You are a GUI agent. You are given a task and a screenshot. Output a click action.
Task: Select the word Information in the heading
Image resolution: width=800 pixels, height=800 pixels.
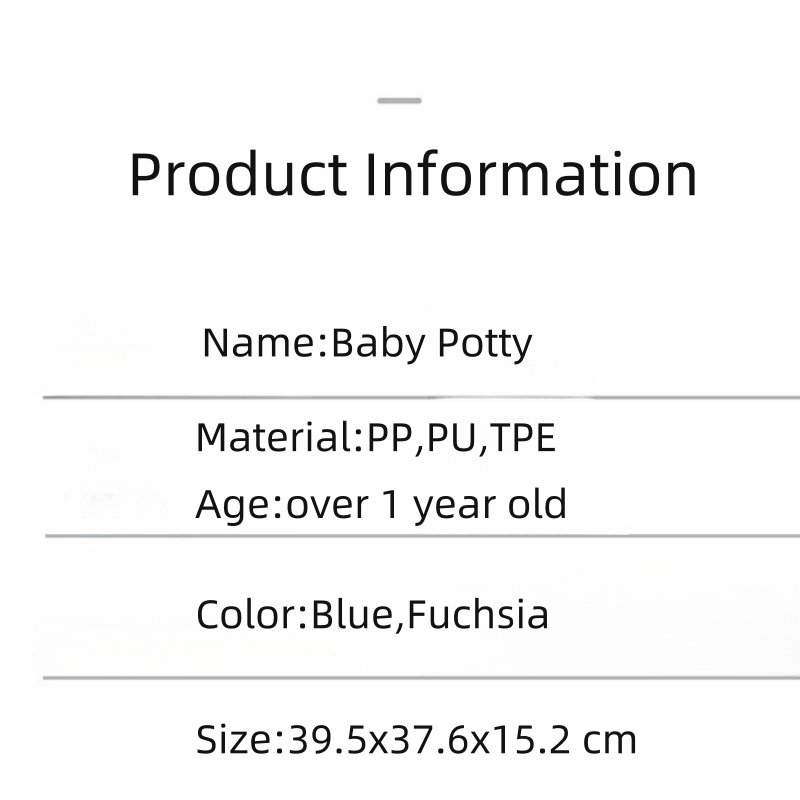(x=529, y=173)
